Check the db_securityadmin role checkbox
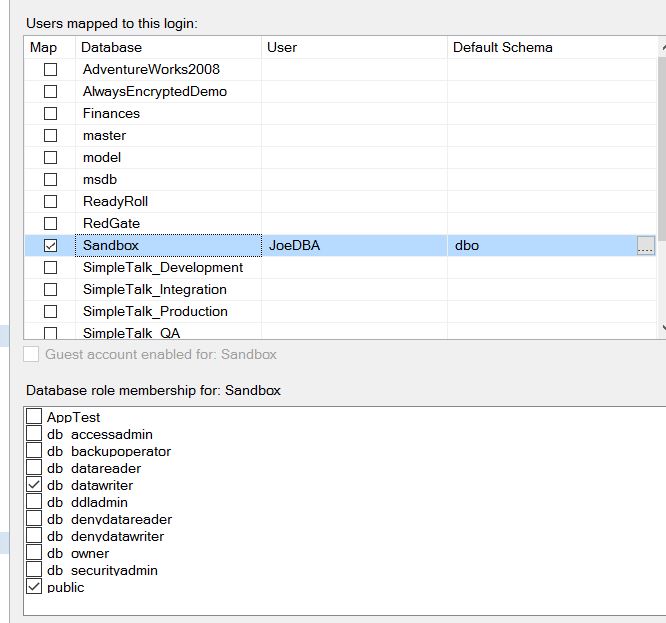The image size is (666, 623). pyautogui.click(x=35, y=570)
